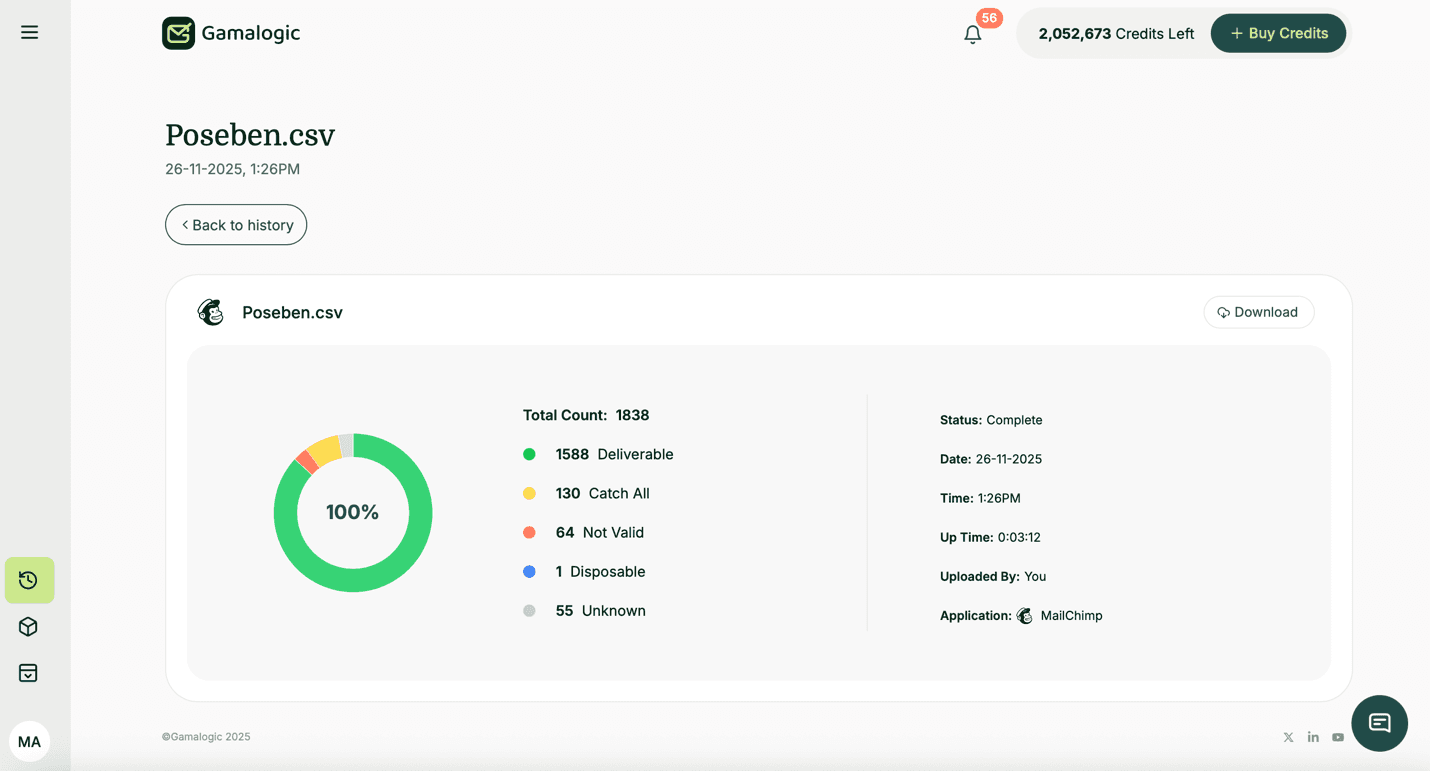The height and width of the screenshot is (771, 1430).
Task: Click 55 Unknown text
Action: [600, 610]
